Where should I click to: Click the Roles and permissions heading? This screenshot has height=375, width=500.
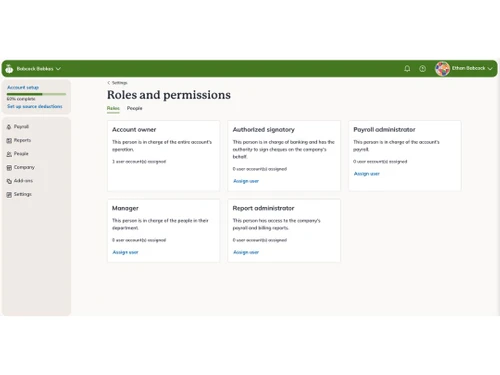click(x=169, y=95)
